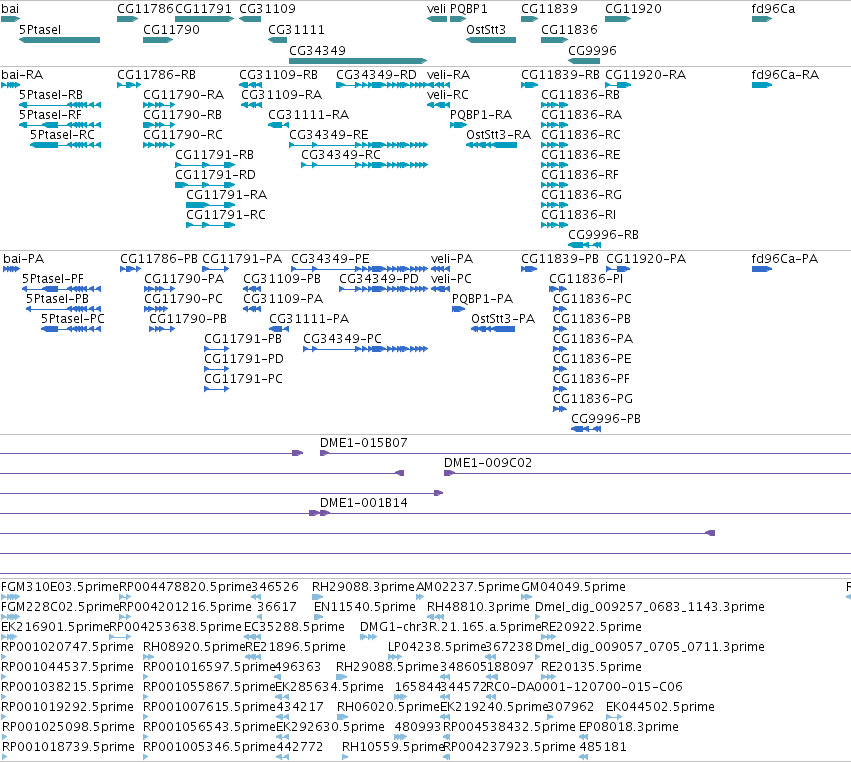Select the RH29088.3prime EST label

coord(363,587)
